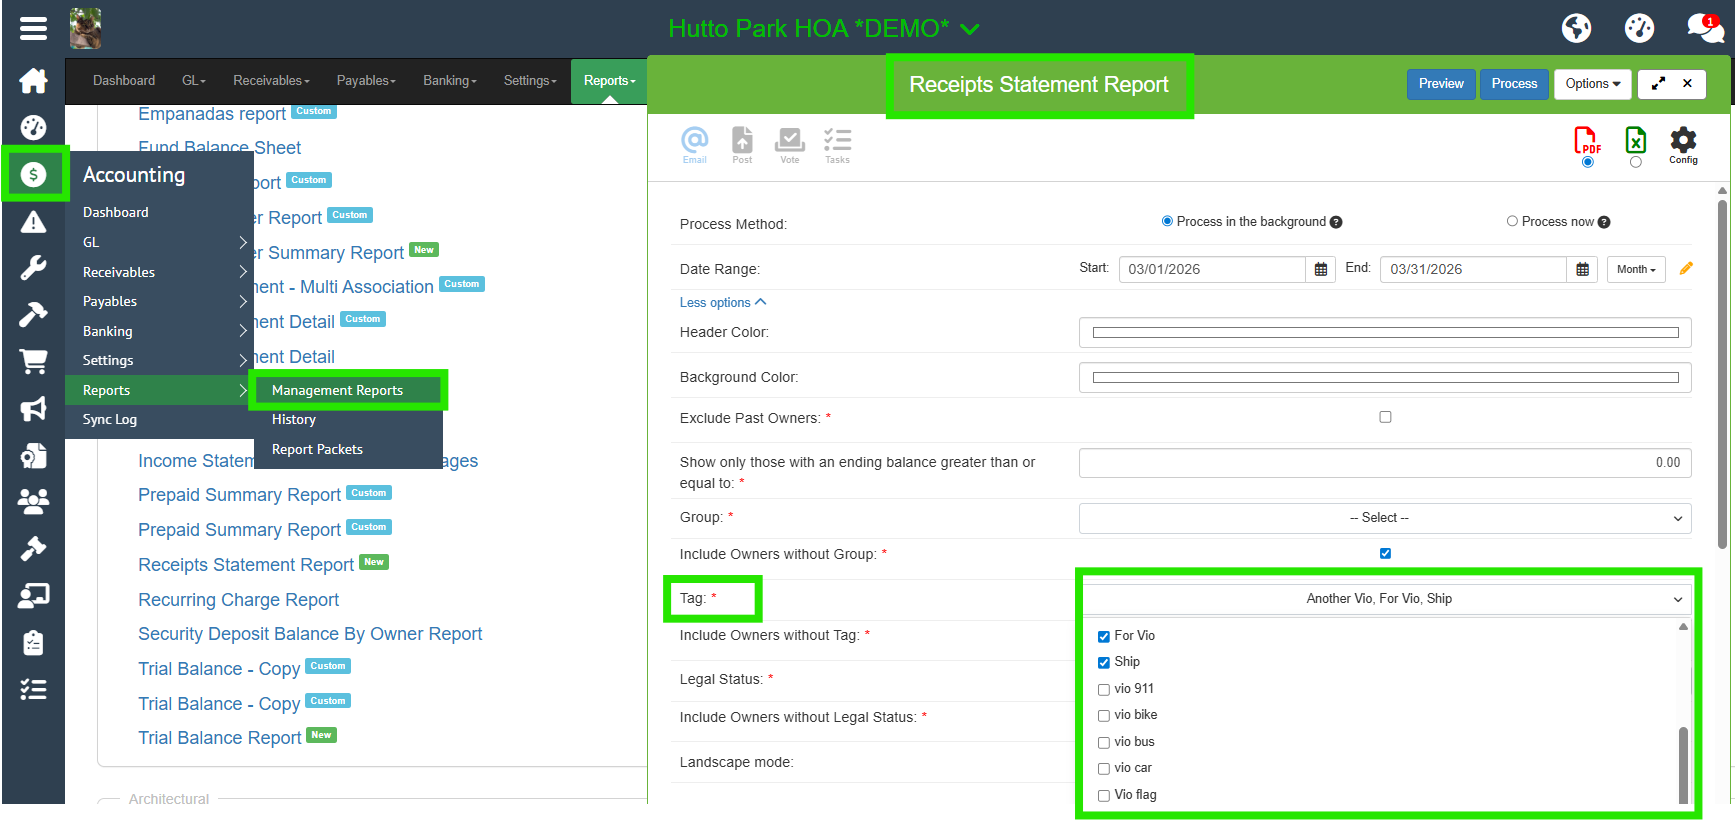Viewport: 1735px width, 820px height.
Task: Enable the Exclude Past Owners checkbox
Action: (x=1385, y=417)
